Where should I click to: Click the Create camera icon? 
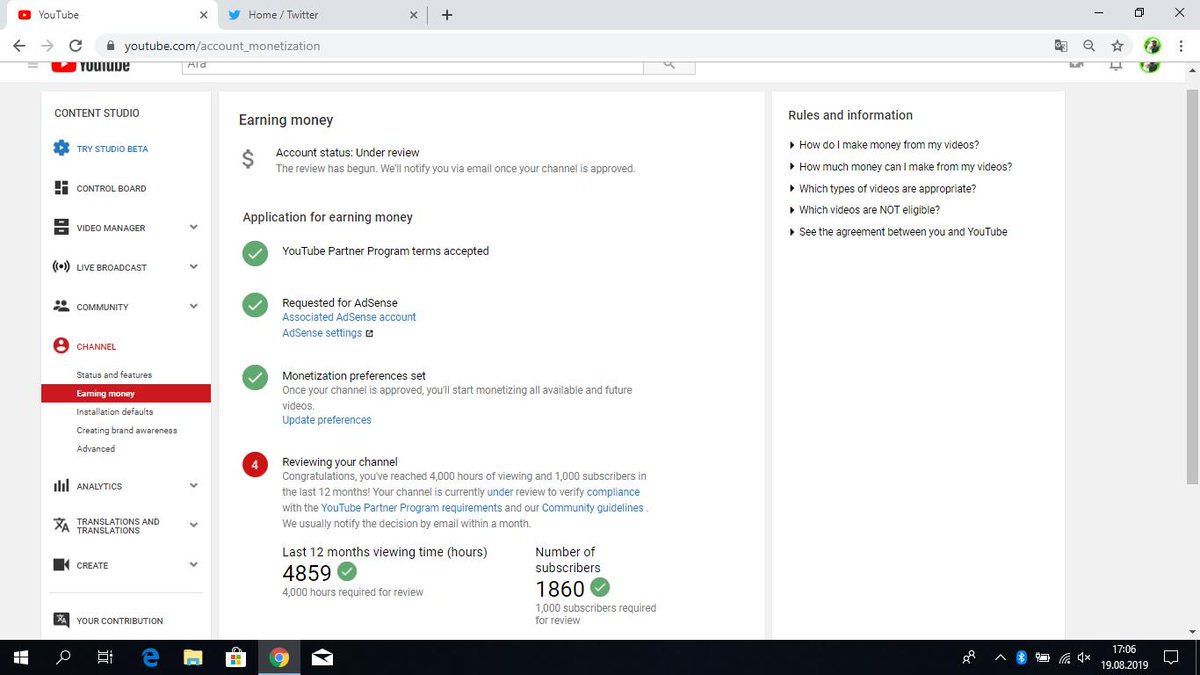61,565
